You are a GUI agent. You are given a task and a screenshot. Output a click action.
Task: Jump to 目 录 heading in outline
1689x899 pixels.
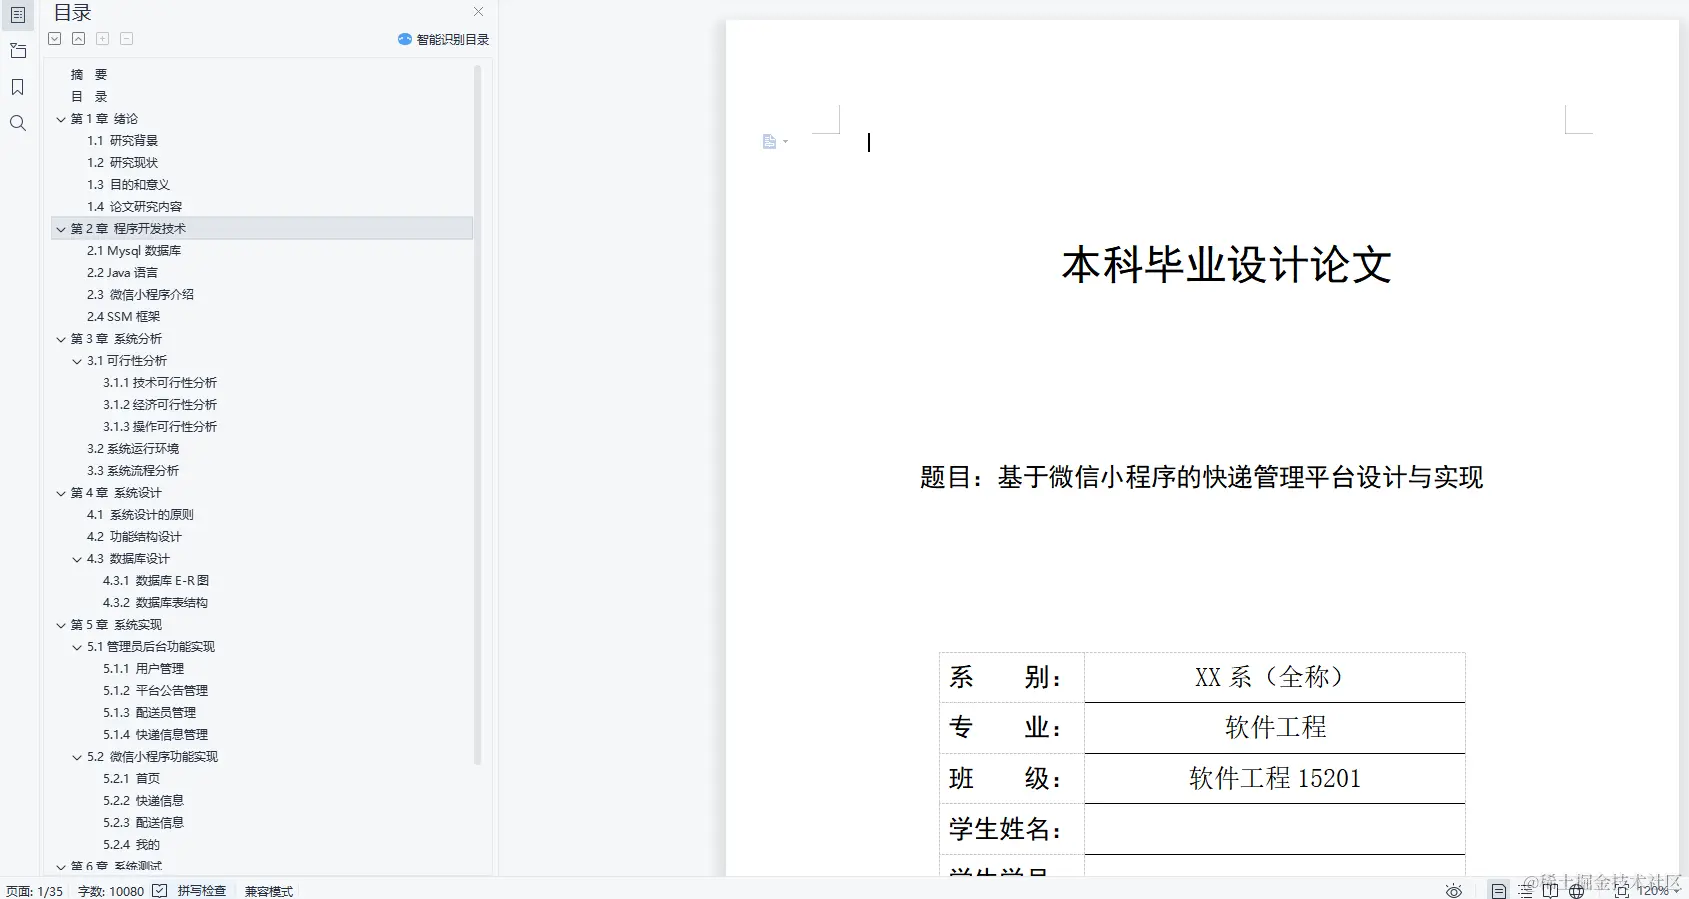pyautogui.click(x=89, y=97)
